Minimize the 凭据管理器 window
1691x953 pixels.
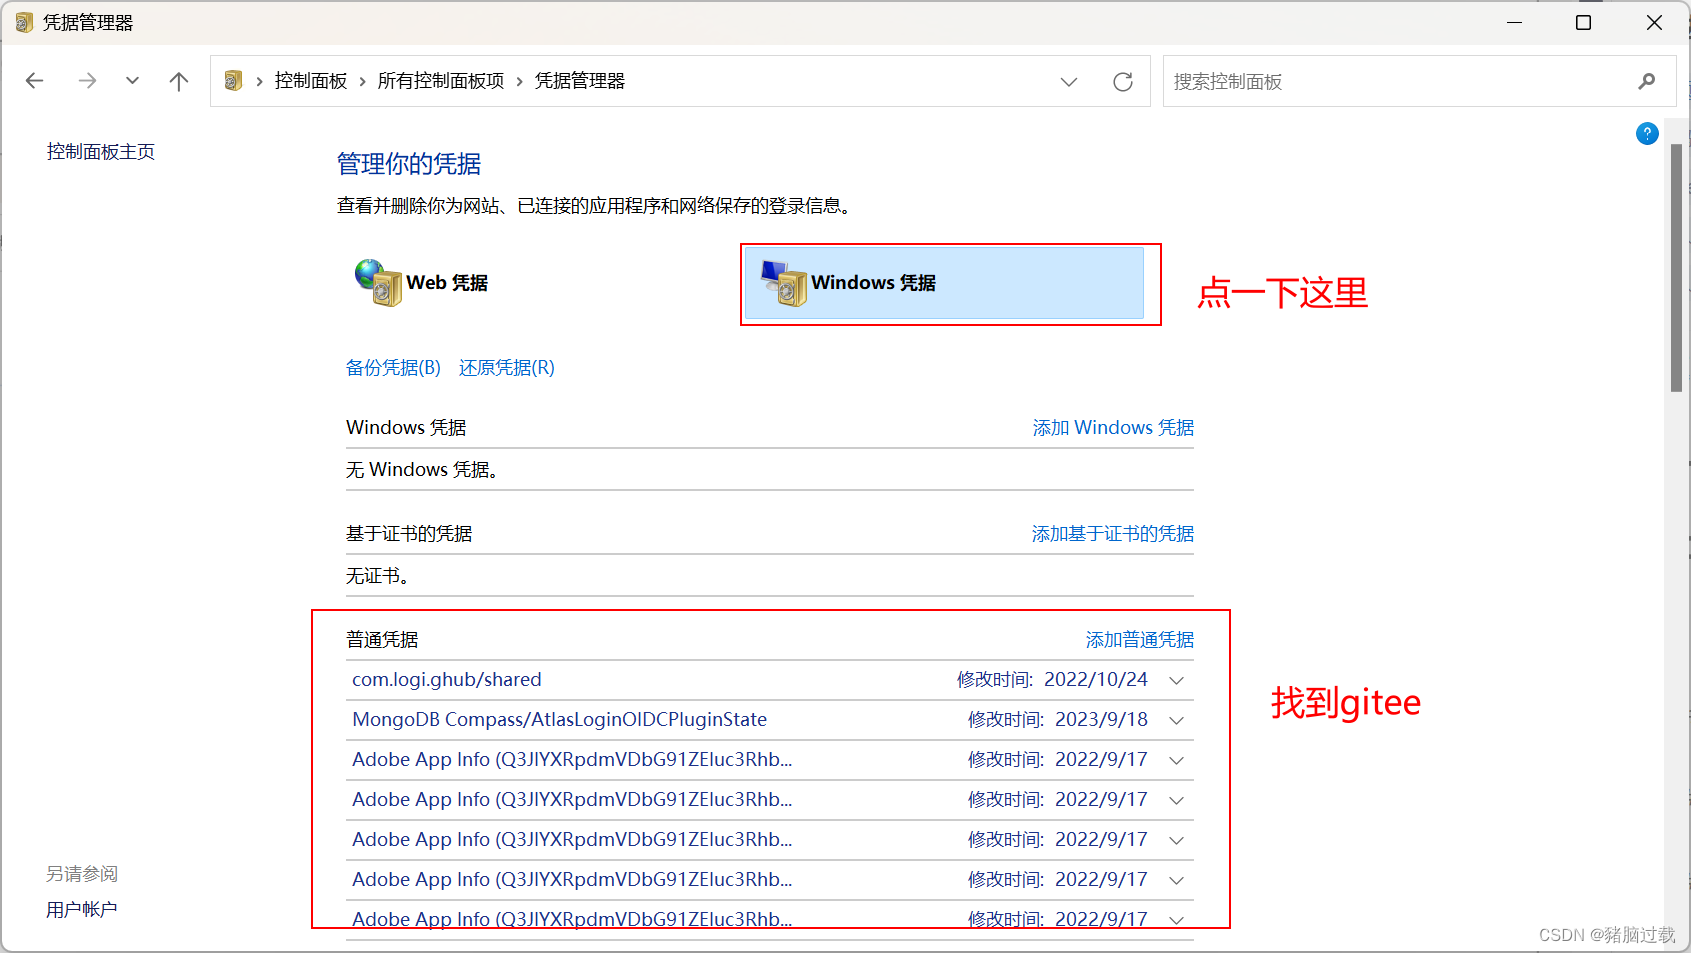(x=1515, y=22)
